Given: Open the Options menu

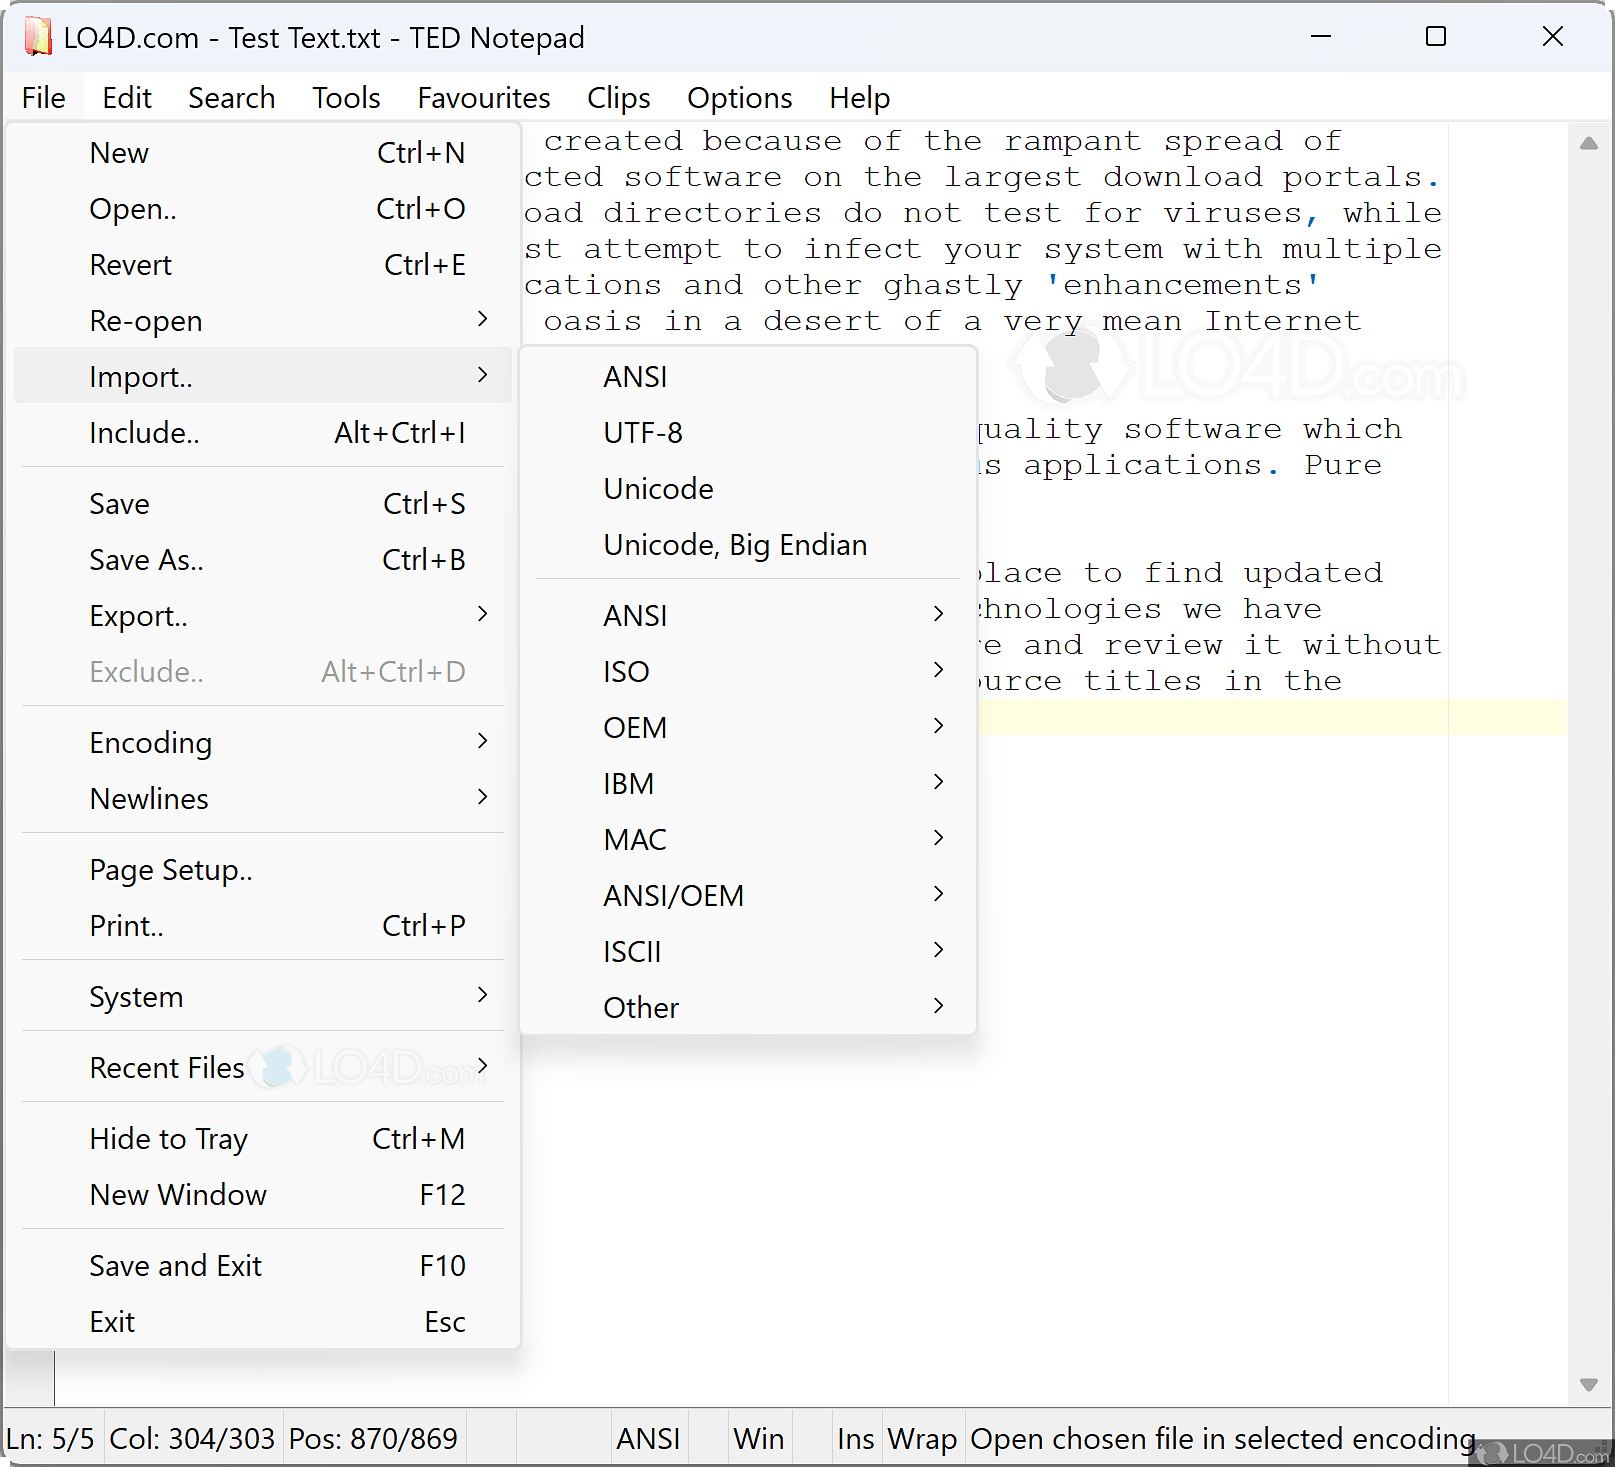Looking at the screenshot, I should pyautogui.click(x=740, y=98).
